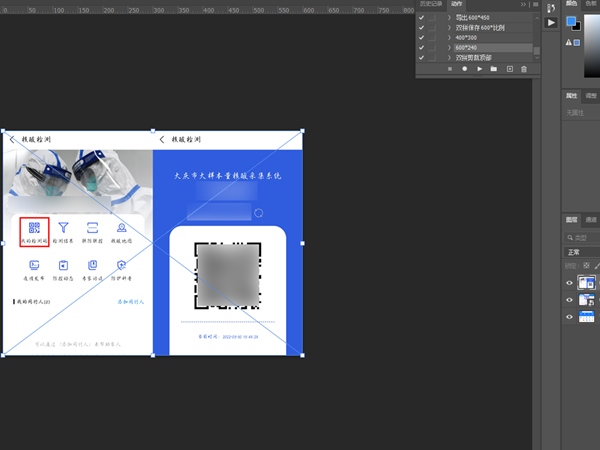The image size is (600, 450).
Task: Toggle checkmark for 600*240 action
Action: (x=421, y=47)
